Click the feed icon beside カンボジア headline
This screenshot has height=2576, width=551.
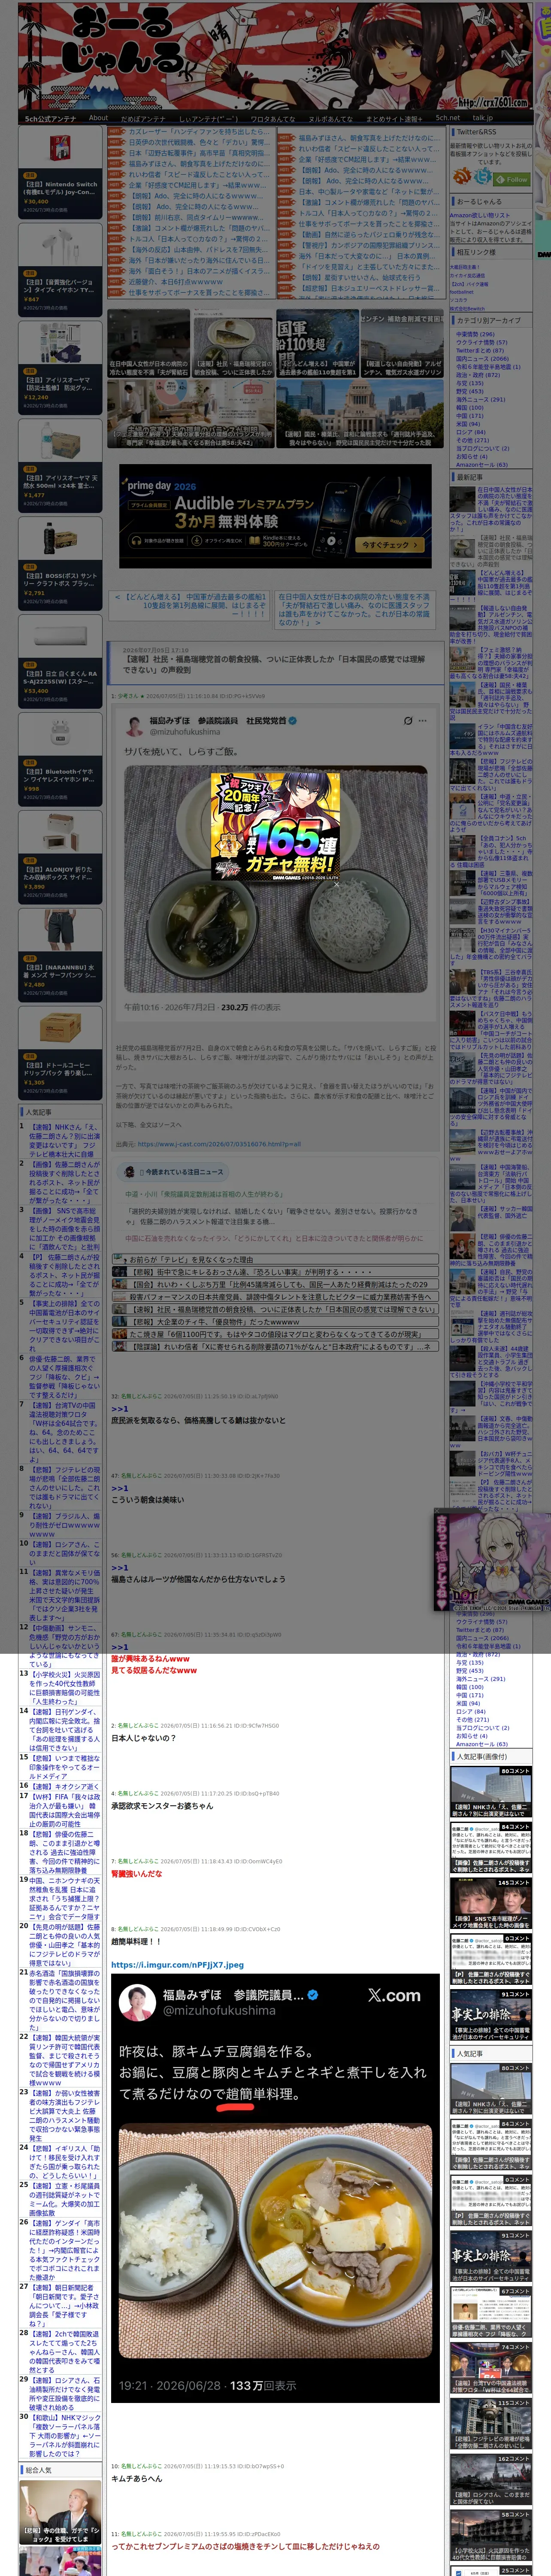tap(288, 245)
